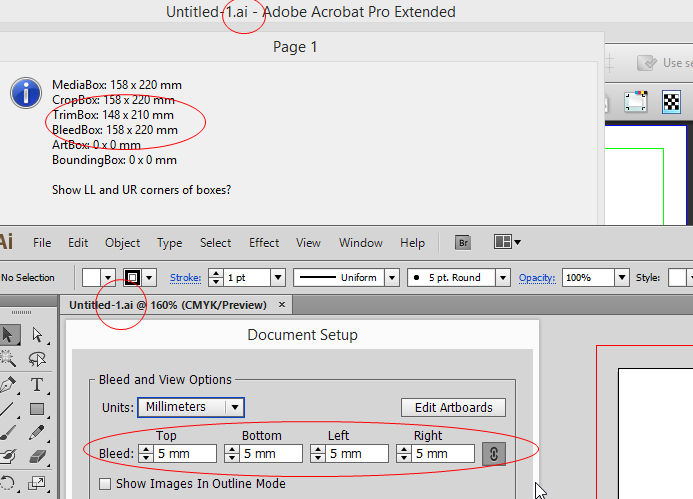Viewport: 693px width, 499px height.
Task: Activate the Pencil tool
Action: [37, 433]
